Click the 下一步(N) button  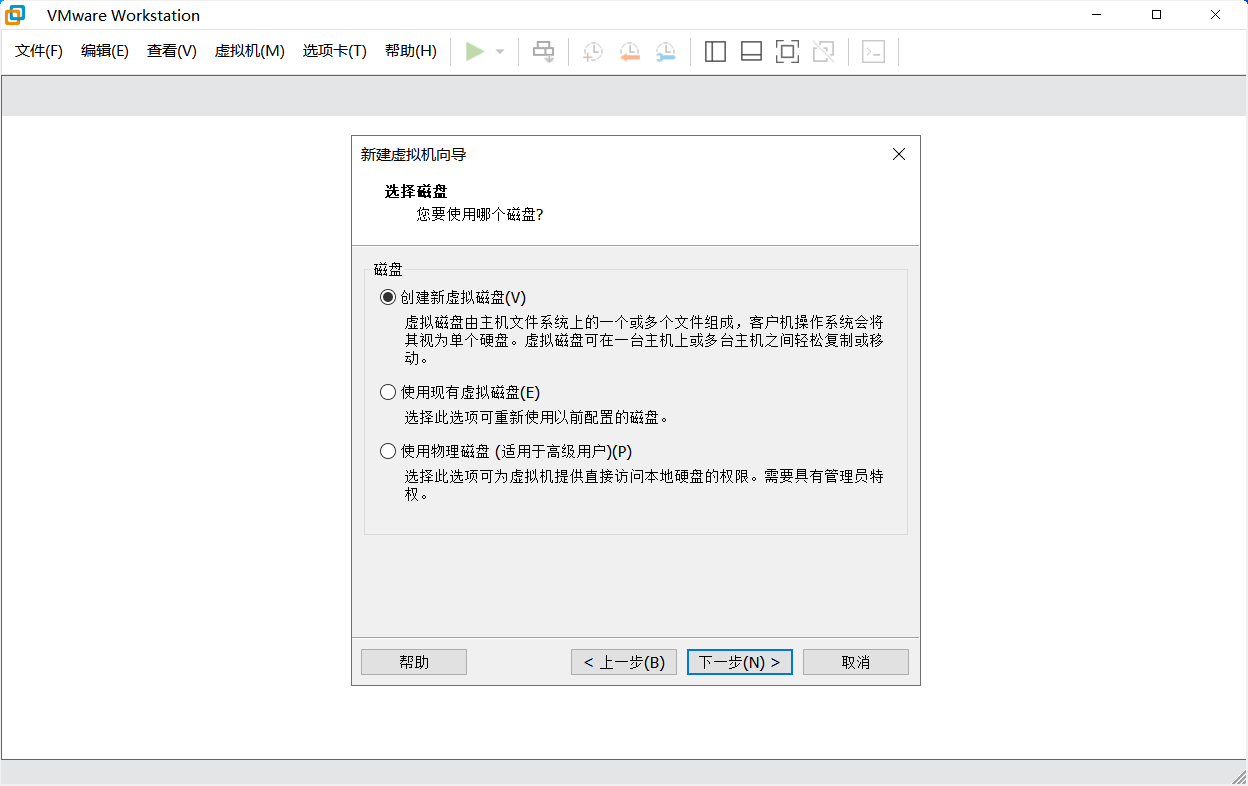point(739,662)
